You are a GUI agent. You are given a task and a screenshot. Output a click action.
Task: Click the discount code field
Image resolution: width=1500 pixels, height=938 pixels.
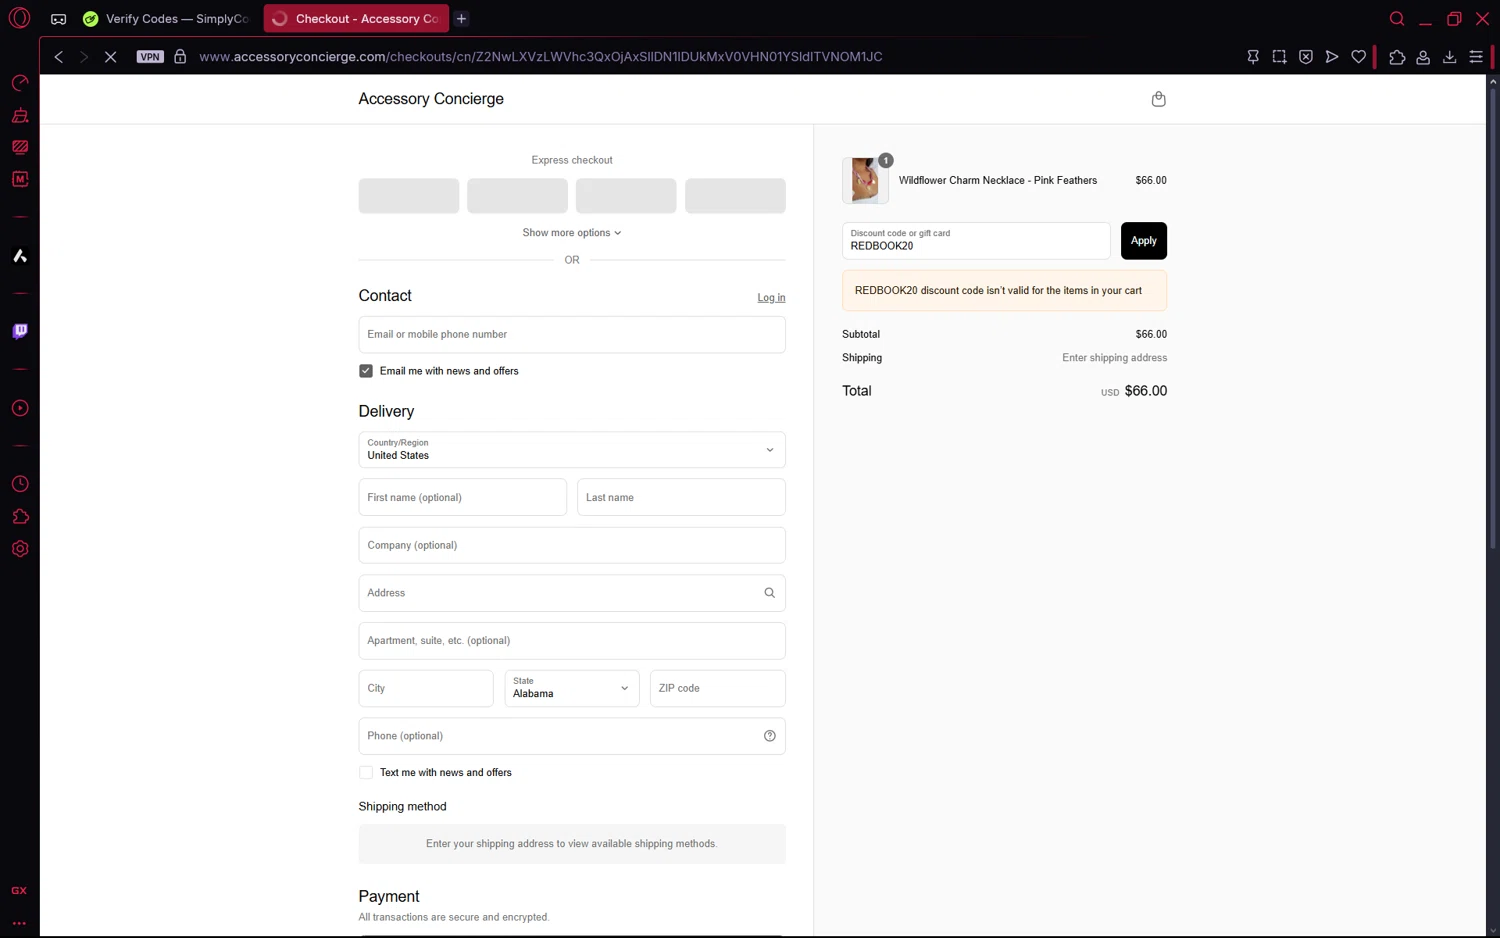pos(976,241)
